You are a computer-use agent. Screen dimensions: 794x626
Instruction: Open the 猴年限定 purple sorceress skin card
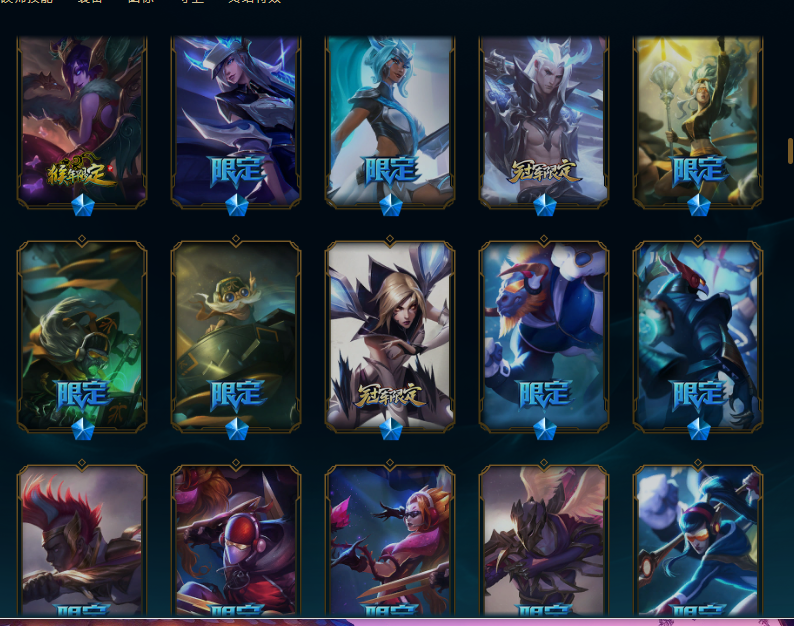coord(82,121)
